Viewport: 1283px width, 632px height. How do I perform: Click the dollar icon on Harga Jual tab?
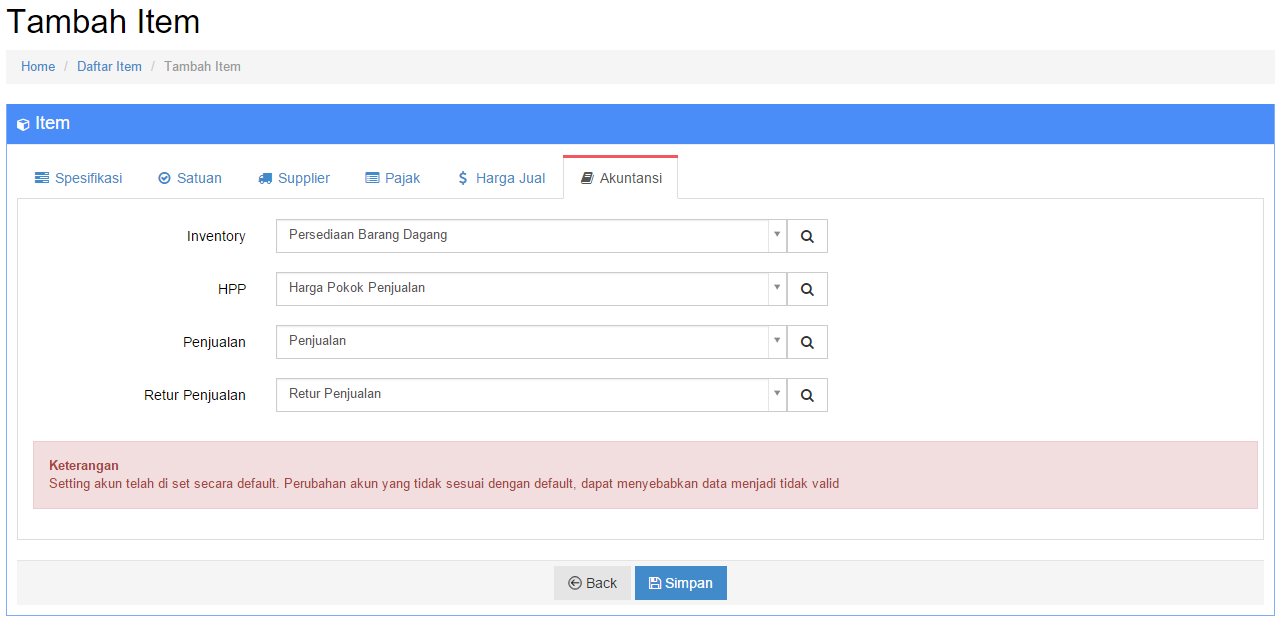[x=463, y=178]
